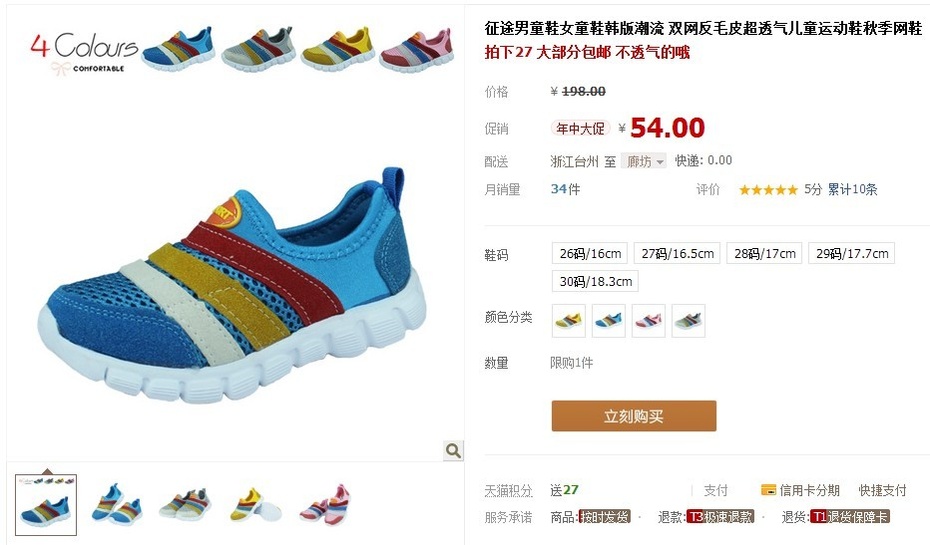Show the gray shoes thumbnail
The width and height of the screenshot is (930, 545).
185,505
